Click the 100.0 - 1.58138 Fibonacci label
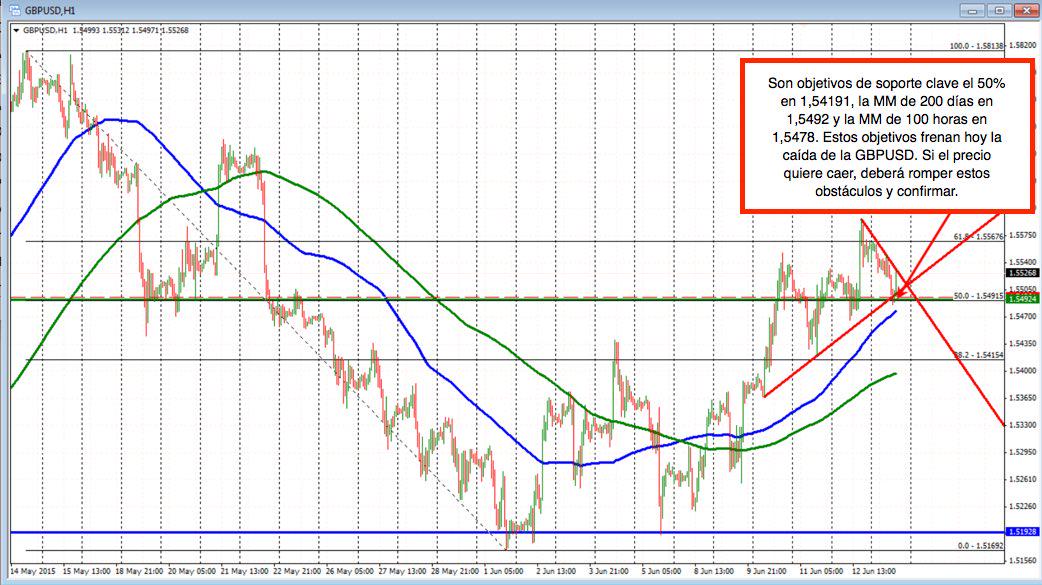The height and width of the screenshot is (585, 1042). coord(976,46)
